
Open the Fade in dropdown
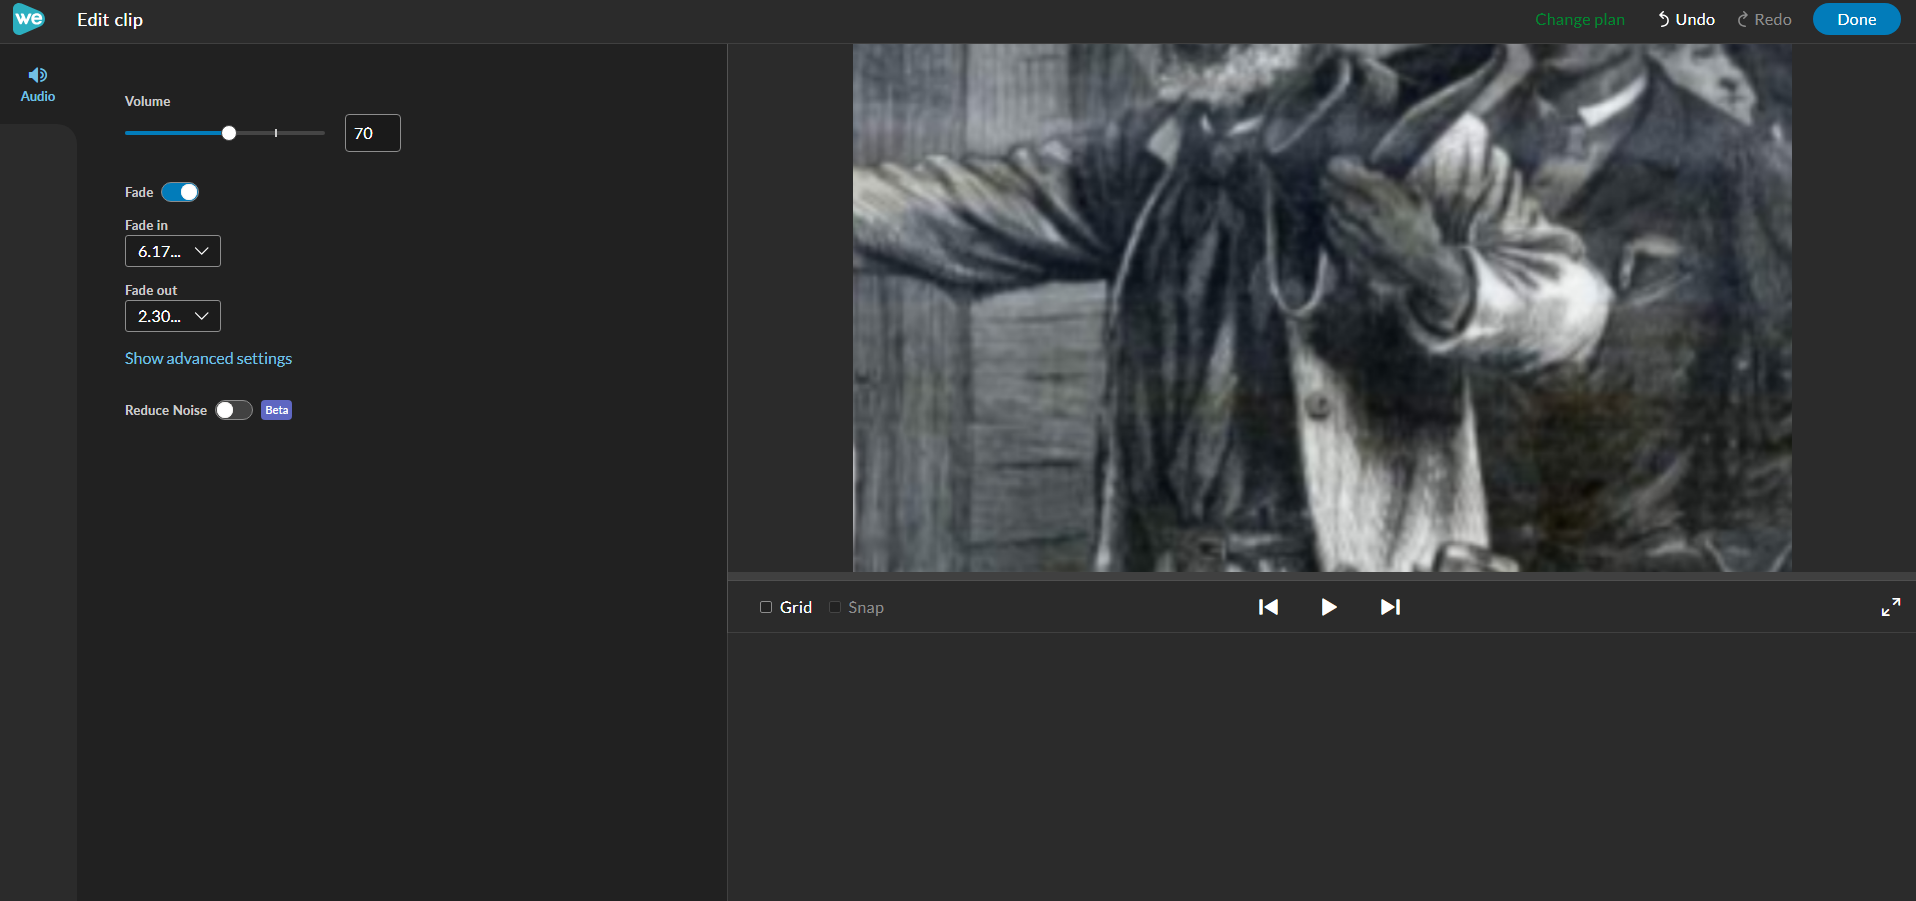pyautogui.click(x=173, y=251)
